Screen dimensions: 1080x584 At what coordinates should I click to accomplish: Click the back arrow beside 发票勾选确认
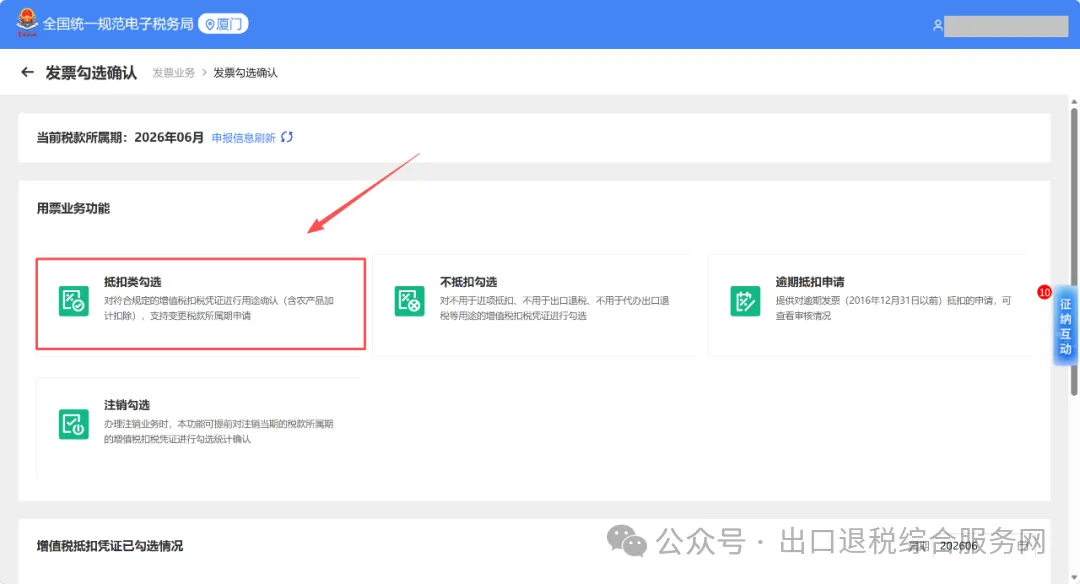(28, 72)
